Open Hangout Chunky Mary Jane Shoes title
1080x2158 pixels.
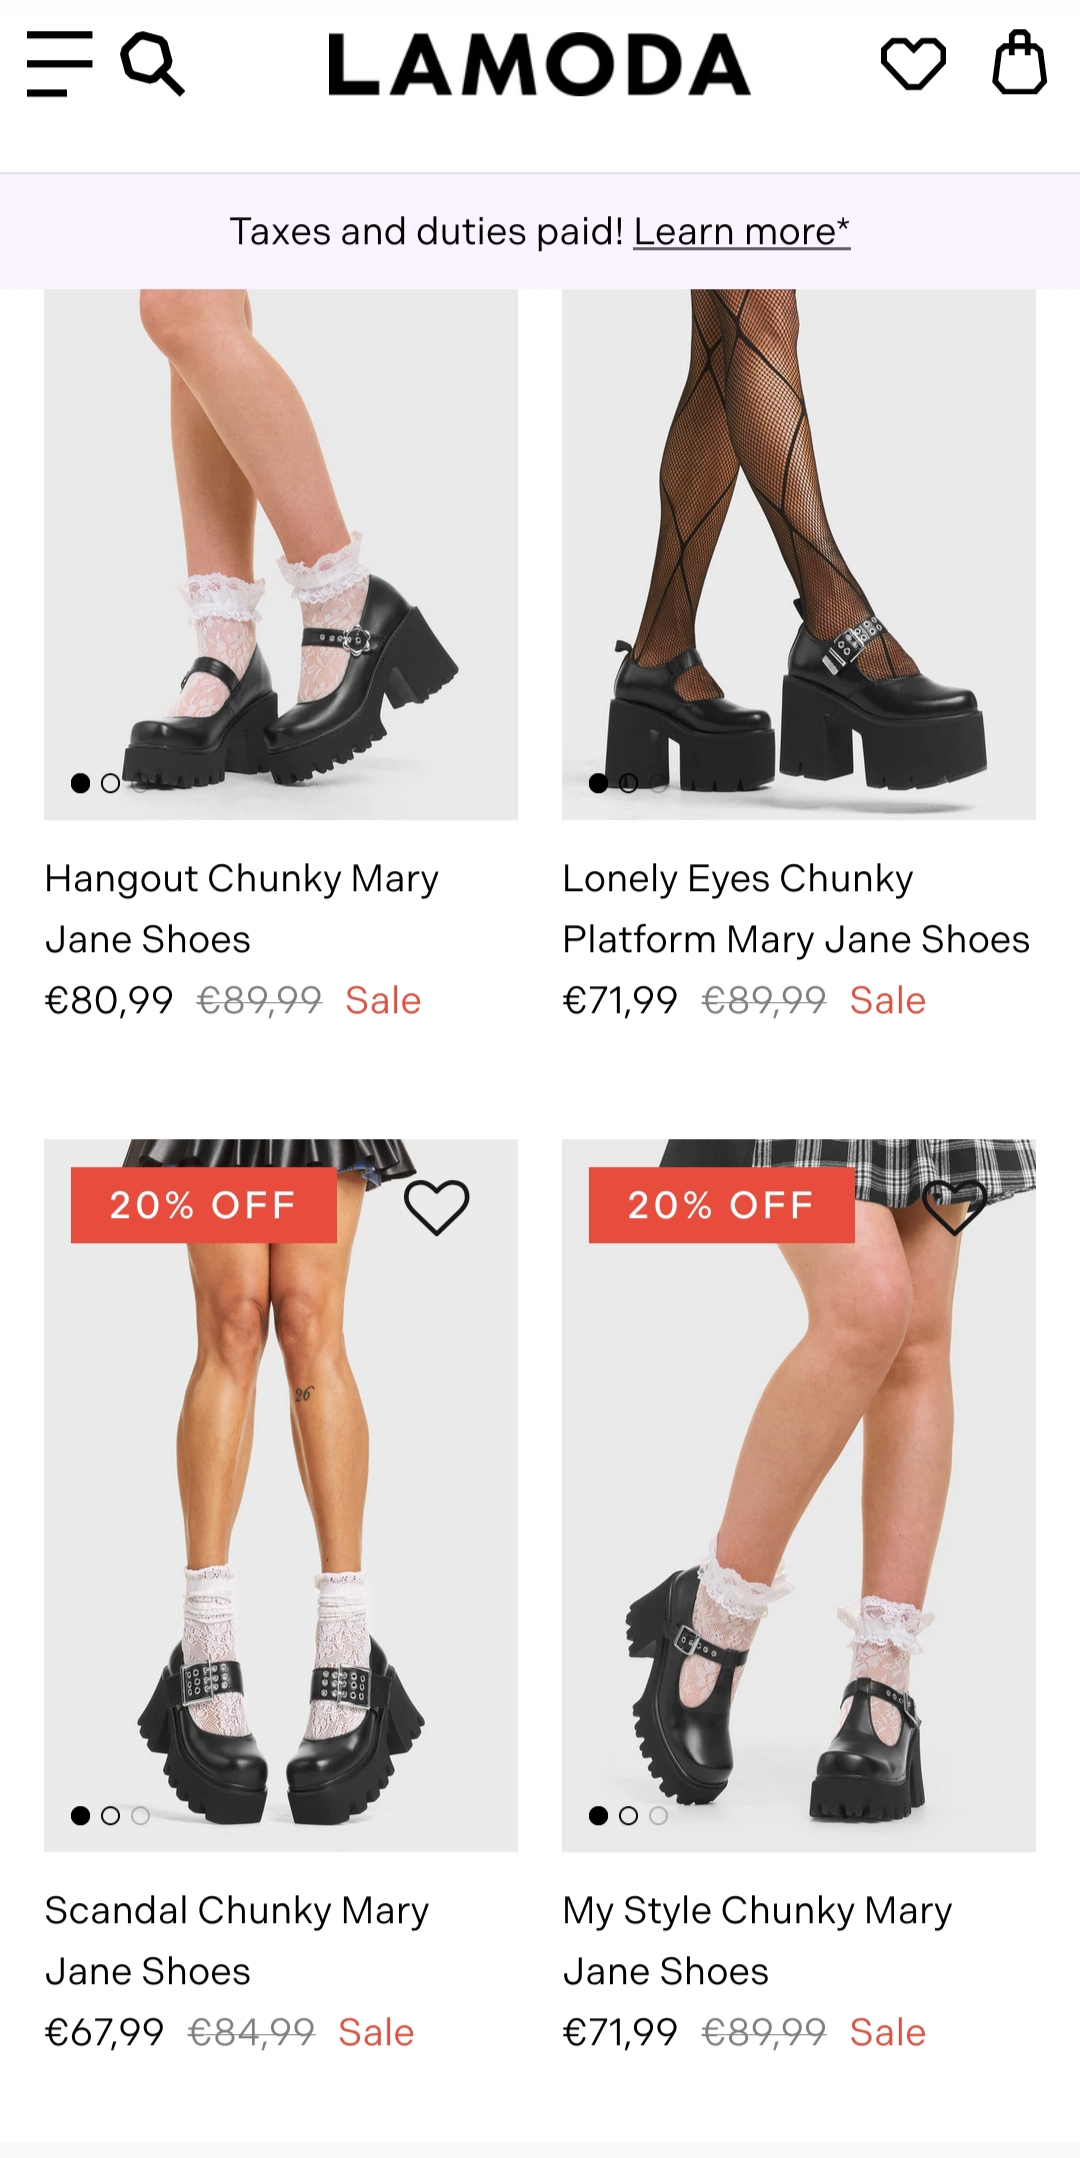pos(242,909)
